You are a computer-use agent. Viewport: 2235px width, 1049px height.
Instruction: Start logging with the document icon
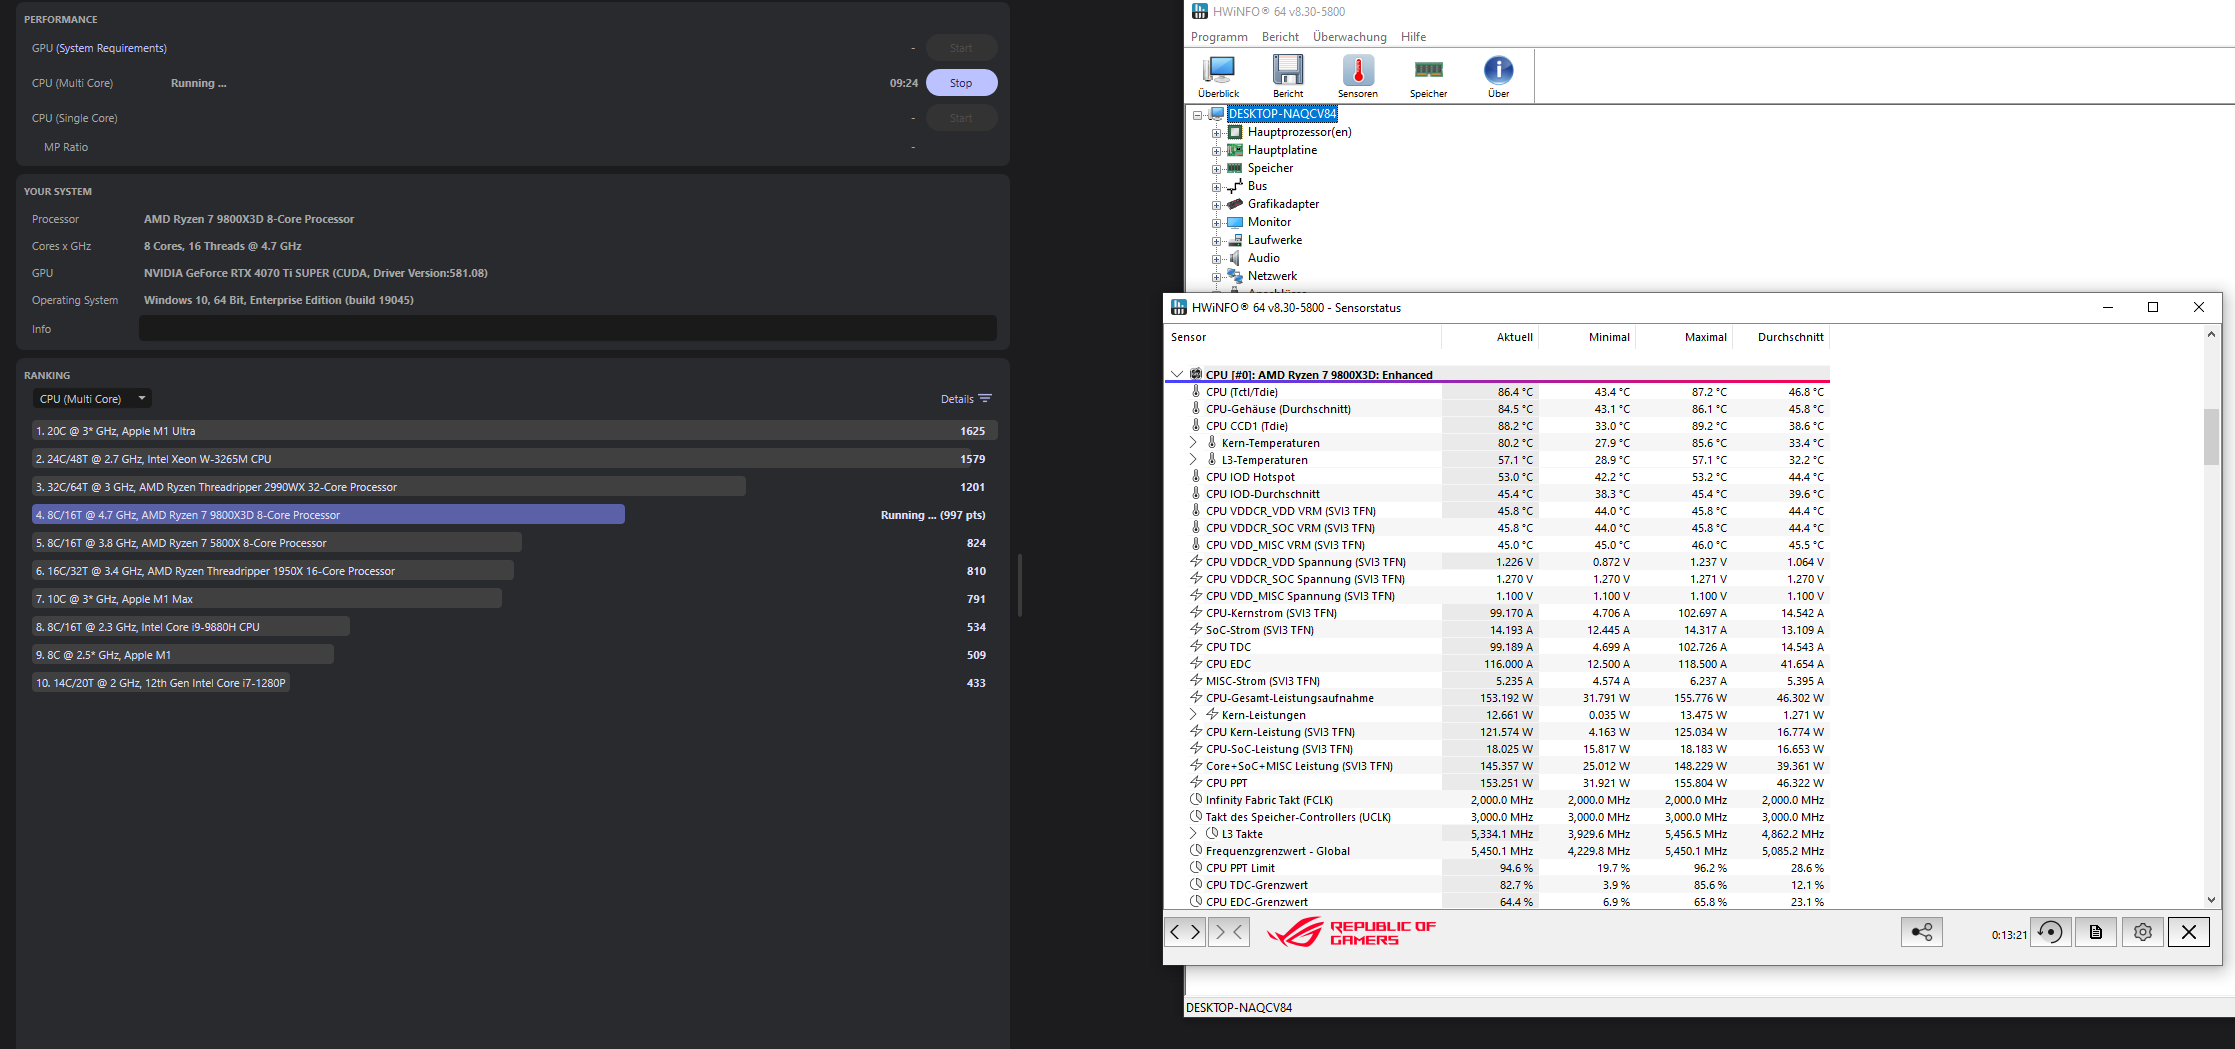2096,932
